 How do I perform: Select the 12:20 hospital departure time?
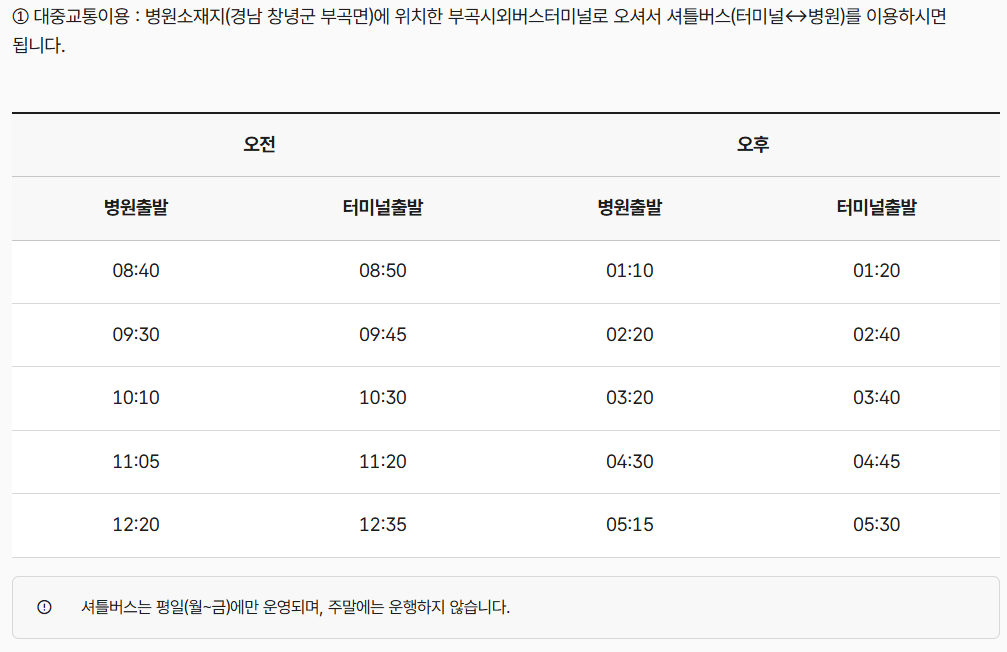pos(134,525)
